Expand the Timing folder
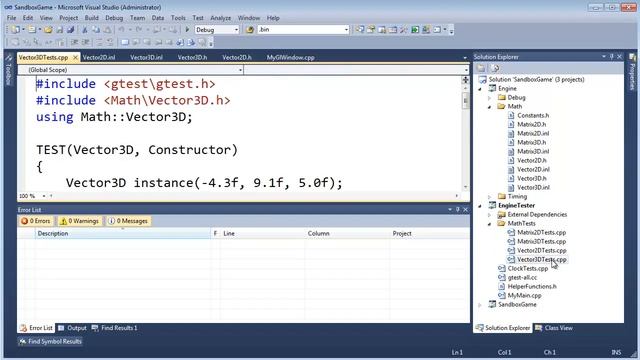Viewport: 640px width, 360px height. pos(489,196)
